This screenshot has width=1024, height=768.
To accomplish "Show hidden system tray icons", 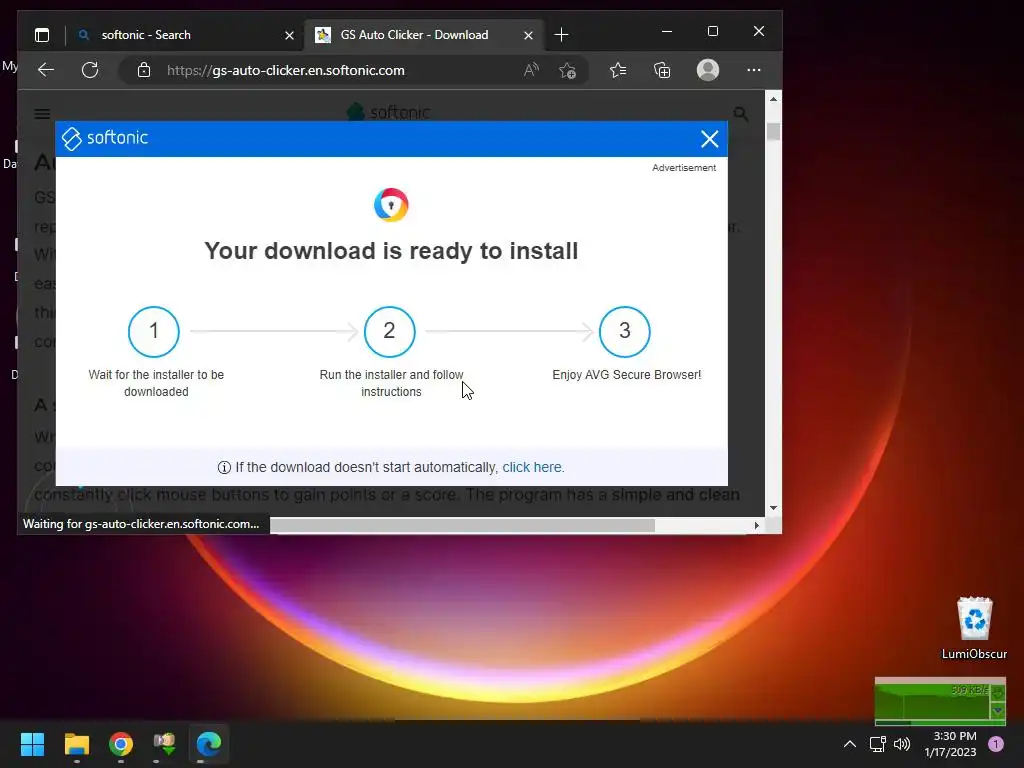I will pyautogui.click(x=850, y=744).
